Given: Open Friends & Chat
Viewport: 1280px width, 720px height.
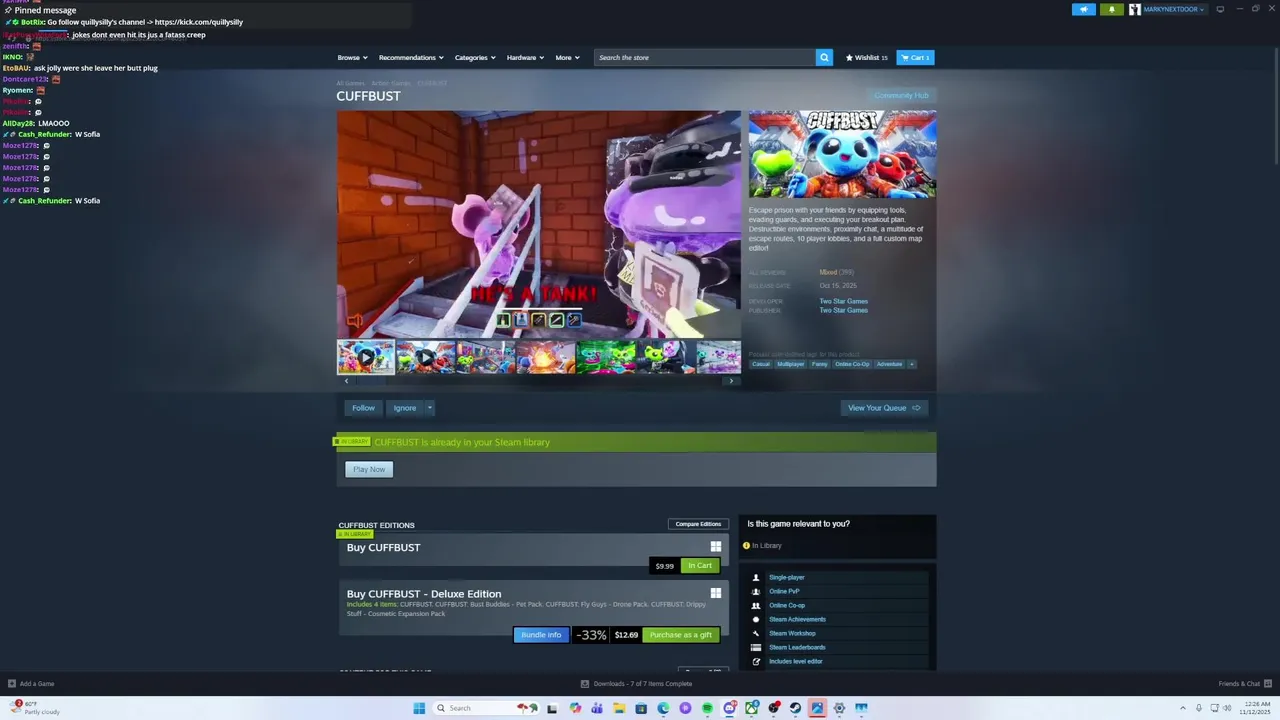Looking at the screenshot, I should pos(1244,684).
